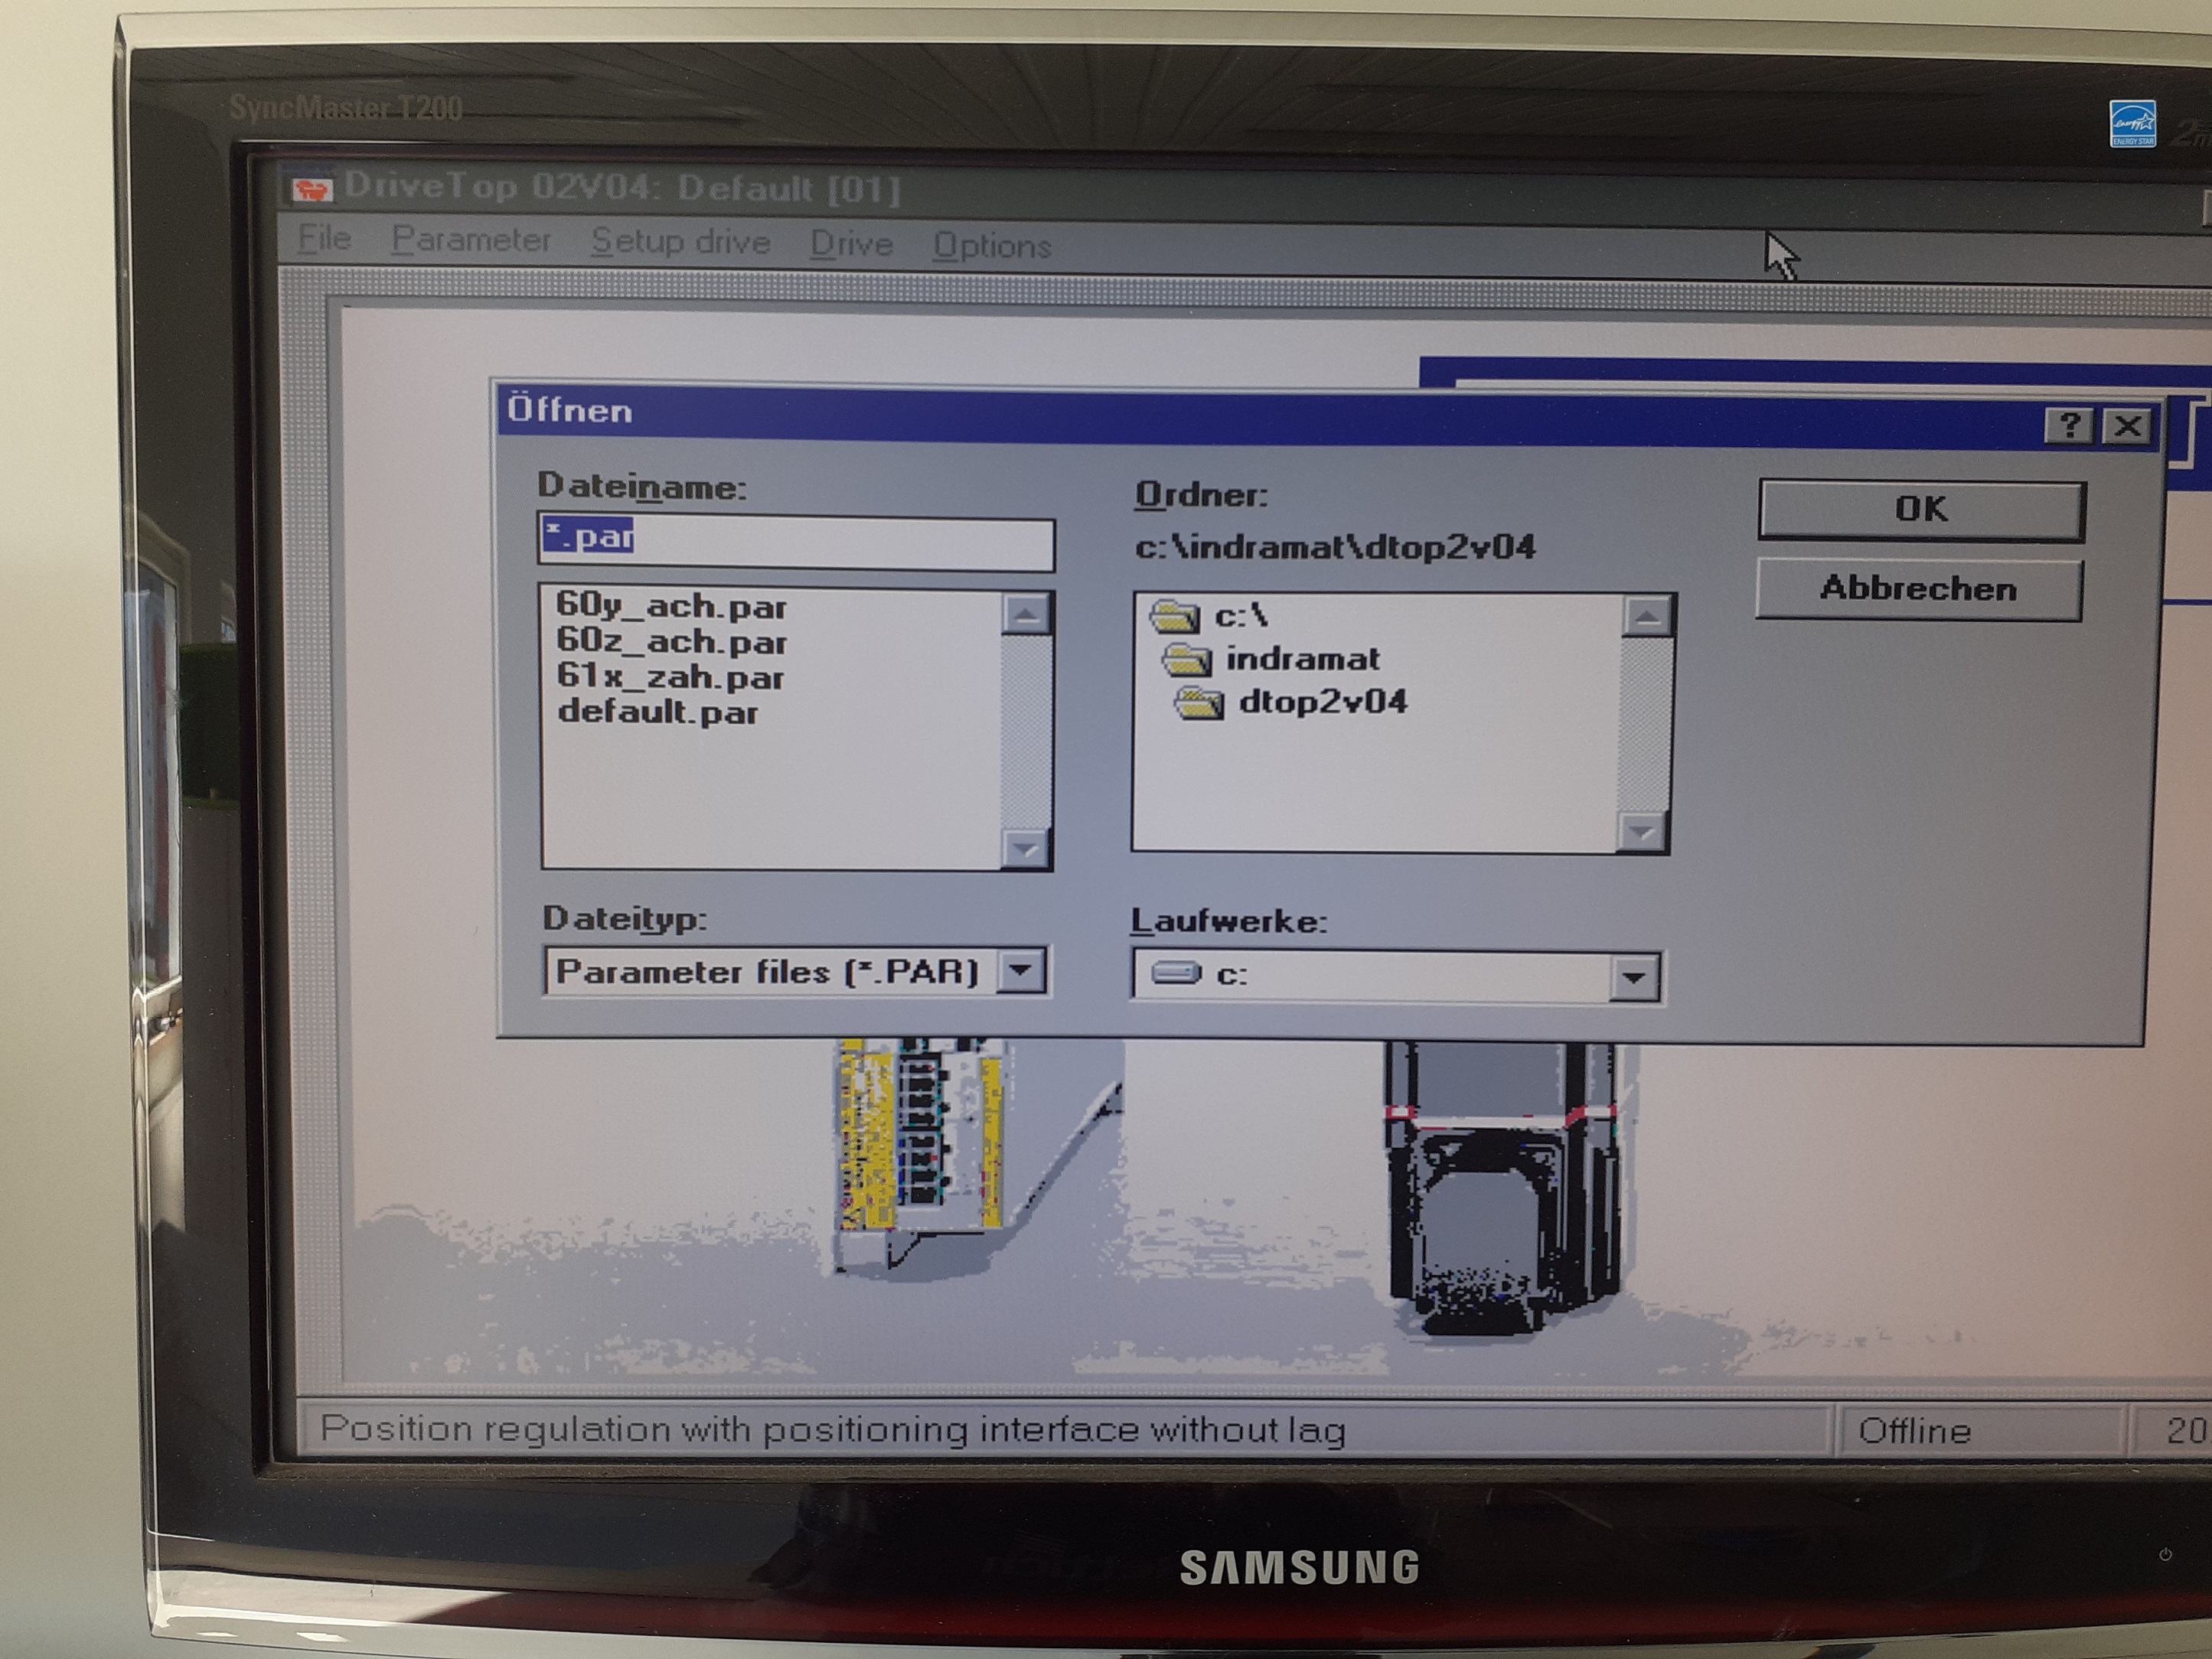Click the c:\ folder icon
The height and width of the screenshot is (1659, 2212).
[x=1174, y=616]
